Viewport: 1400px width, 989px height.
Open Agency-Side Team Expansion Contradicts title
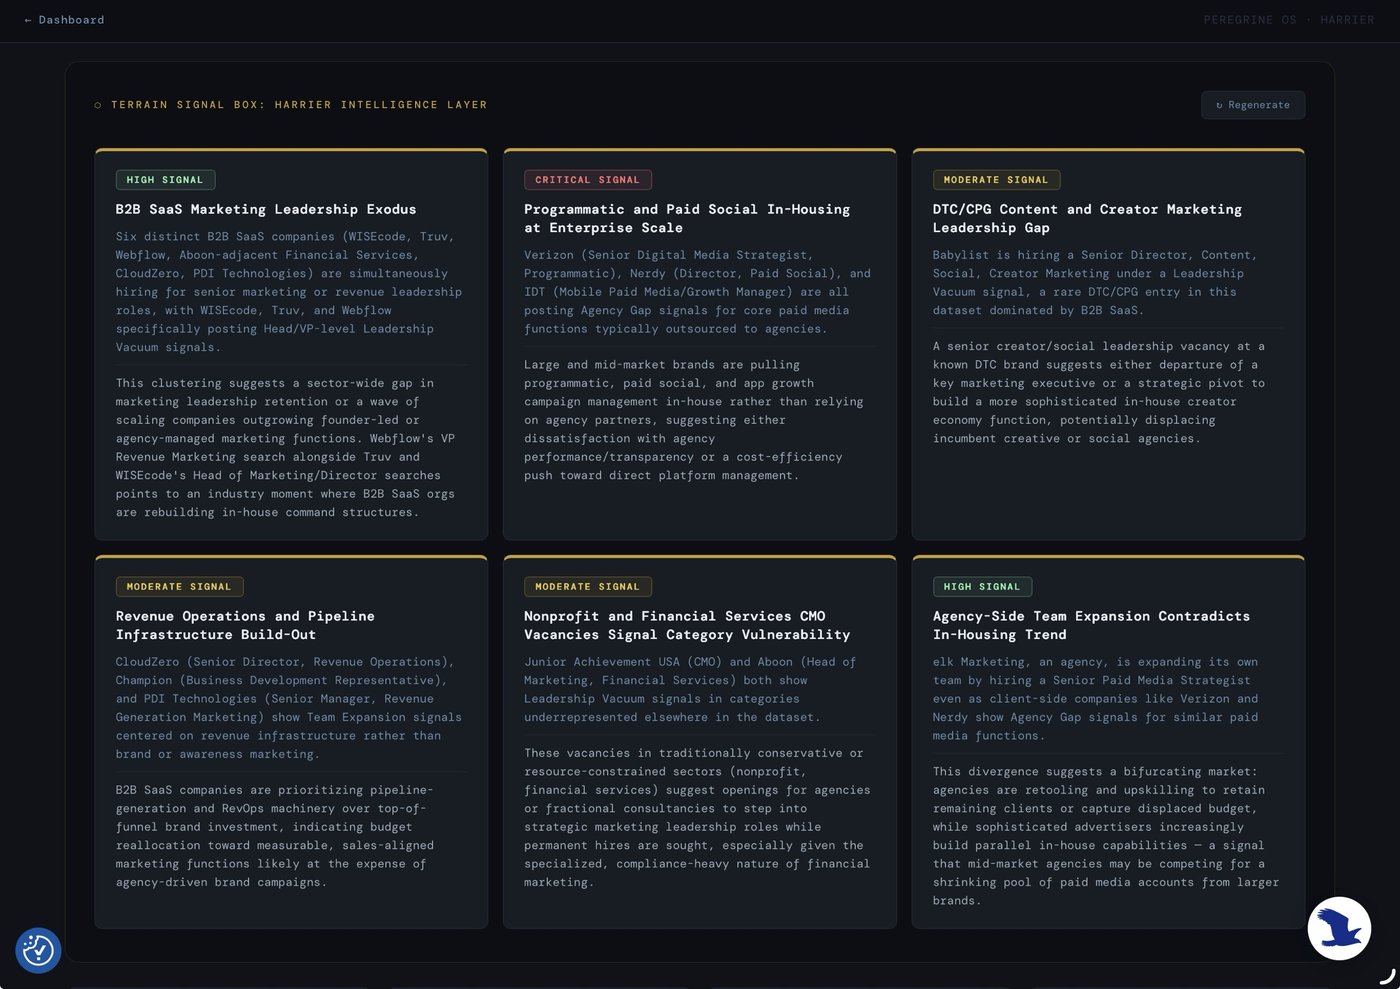(1091, 625)
